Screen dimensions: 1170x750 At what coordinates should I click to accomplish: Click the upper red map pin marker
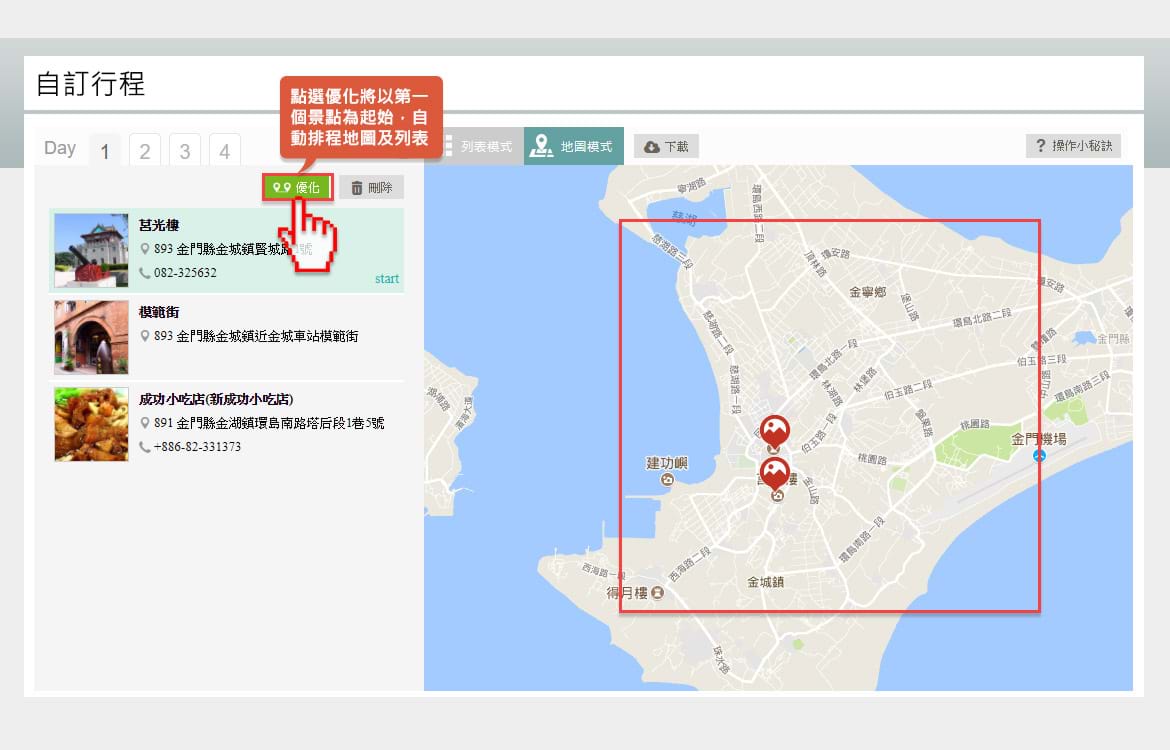[x=775, y=430]
